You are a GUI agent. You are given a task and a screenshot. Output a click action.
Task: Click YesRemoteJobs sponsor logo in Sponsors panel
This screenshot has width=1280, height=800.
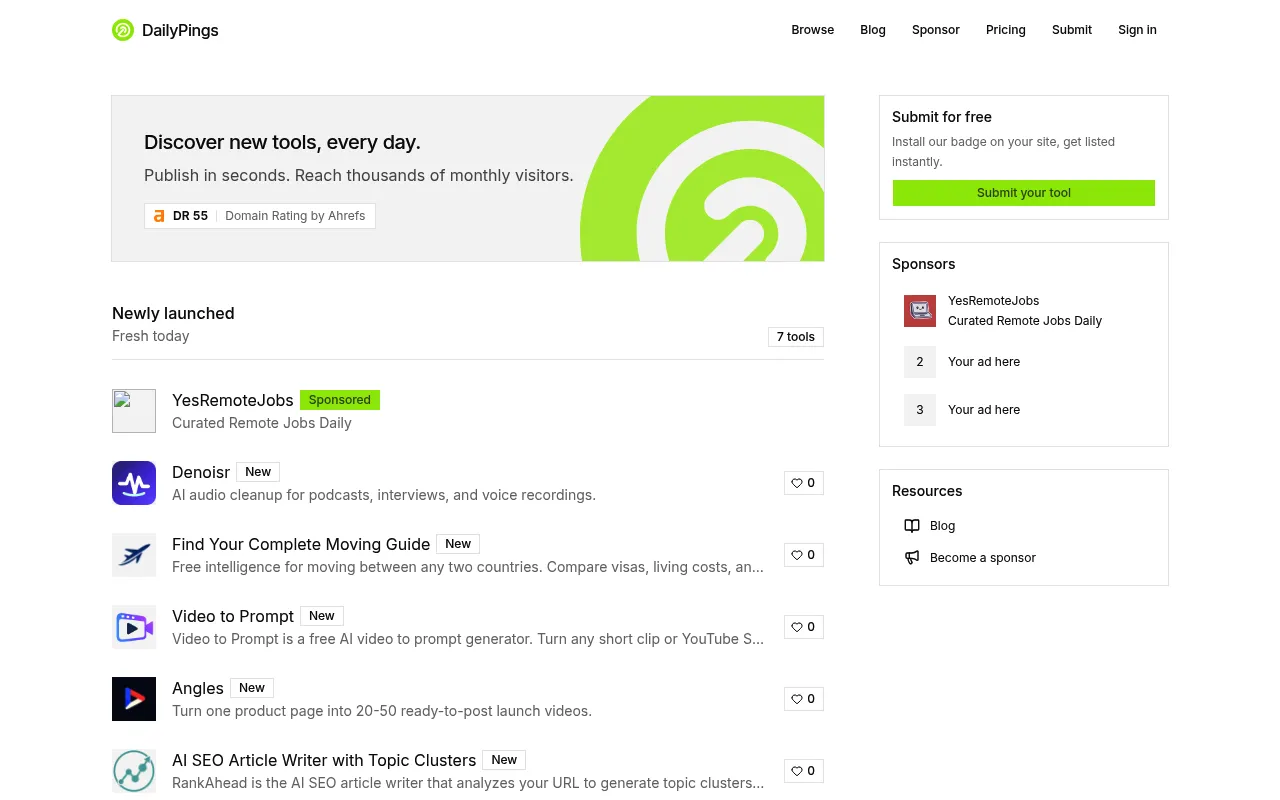pyautogui.click(x=920, y=311)
